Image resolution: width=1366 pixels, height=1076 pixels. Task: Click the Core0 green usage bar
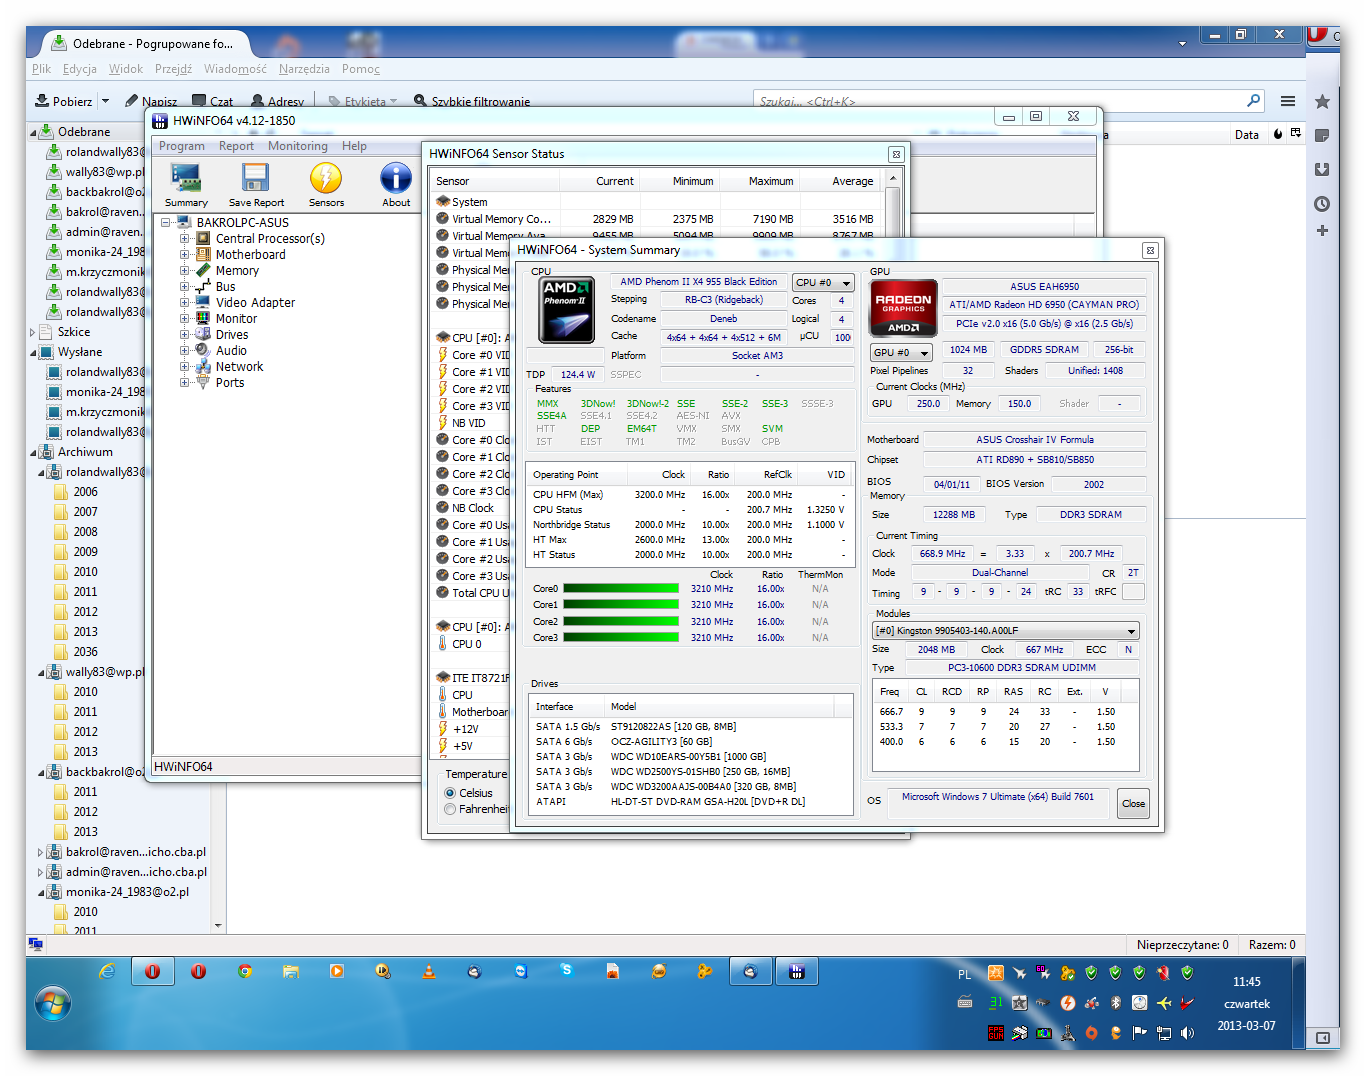click(620, 589)
